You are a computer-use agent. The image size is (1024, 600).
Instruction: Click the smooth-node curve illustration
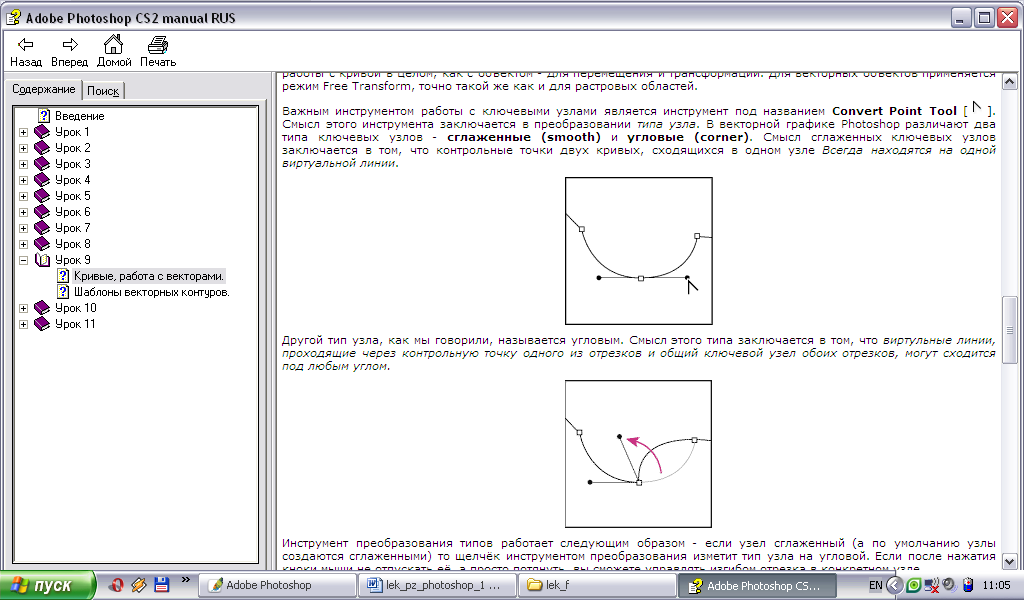pyautogui.click(x=639, y=251)
